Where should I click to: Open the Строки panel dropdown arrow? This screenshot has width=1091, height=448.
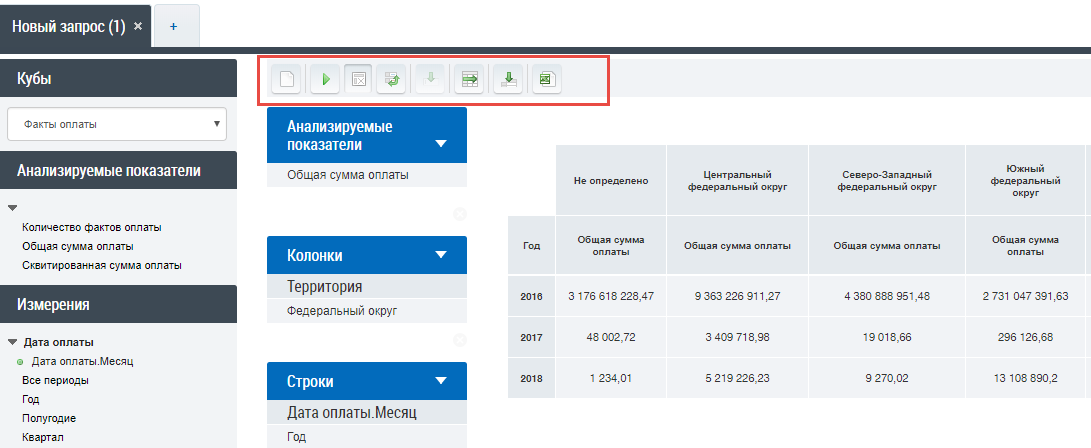(x=441, y=381)
